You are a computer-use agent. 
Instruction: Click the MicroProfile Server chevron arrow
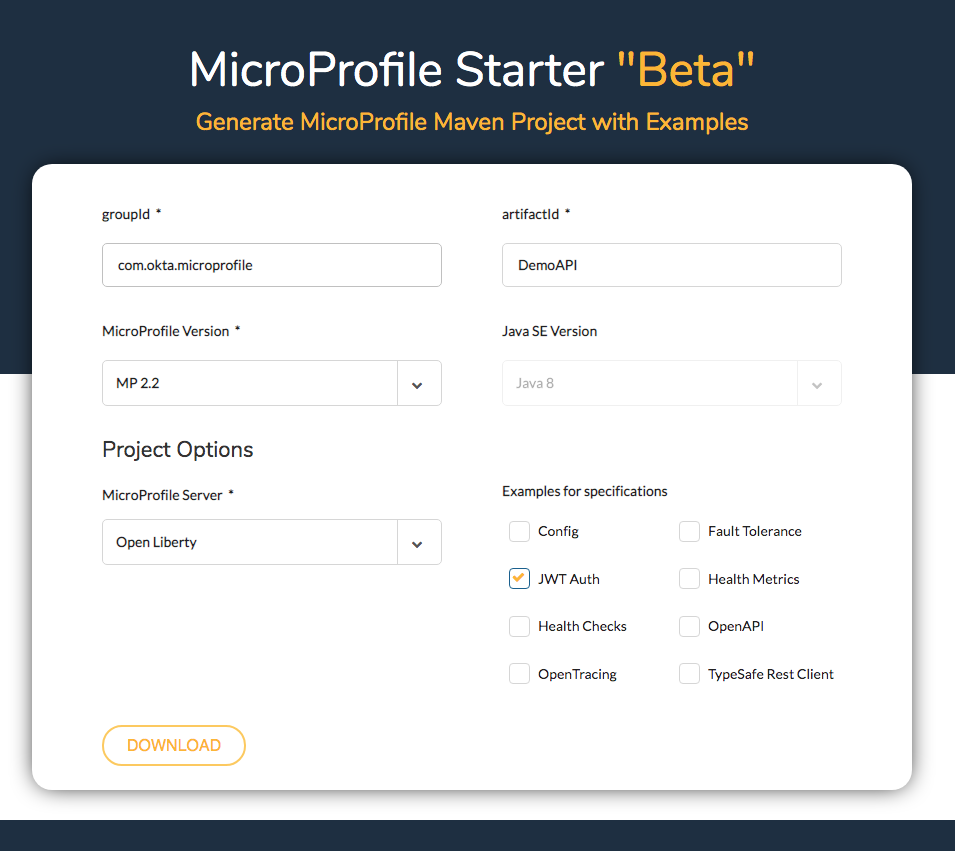tap(418, 543)
